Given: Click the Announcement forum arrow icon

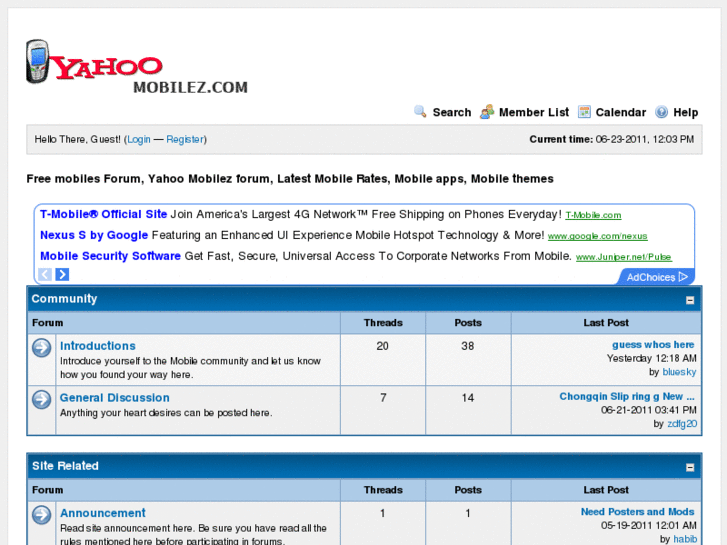Looking at the screenshot, I should click(42, 515).
